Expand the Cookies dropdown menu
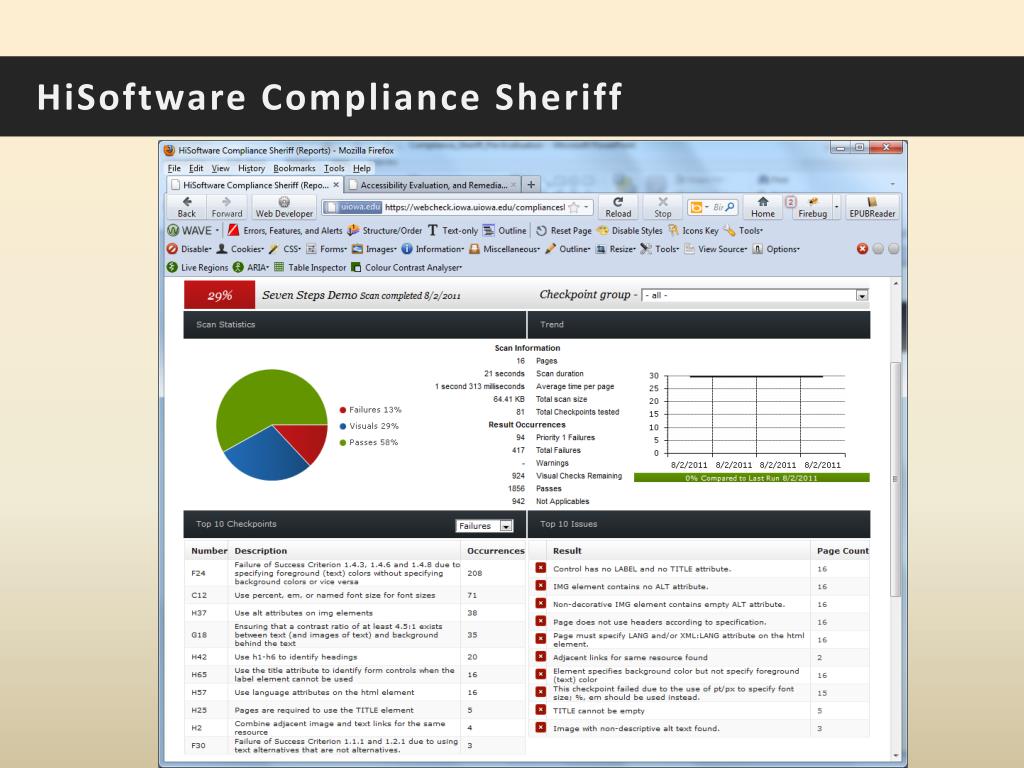Image resolution: width=1024 pixels, height=768 pixels. click(x=240, y=249)
